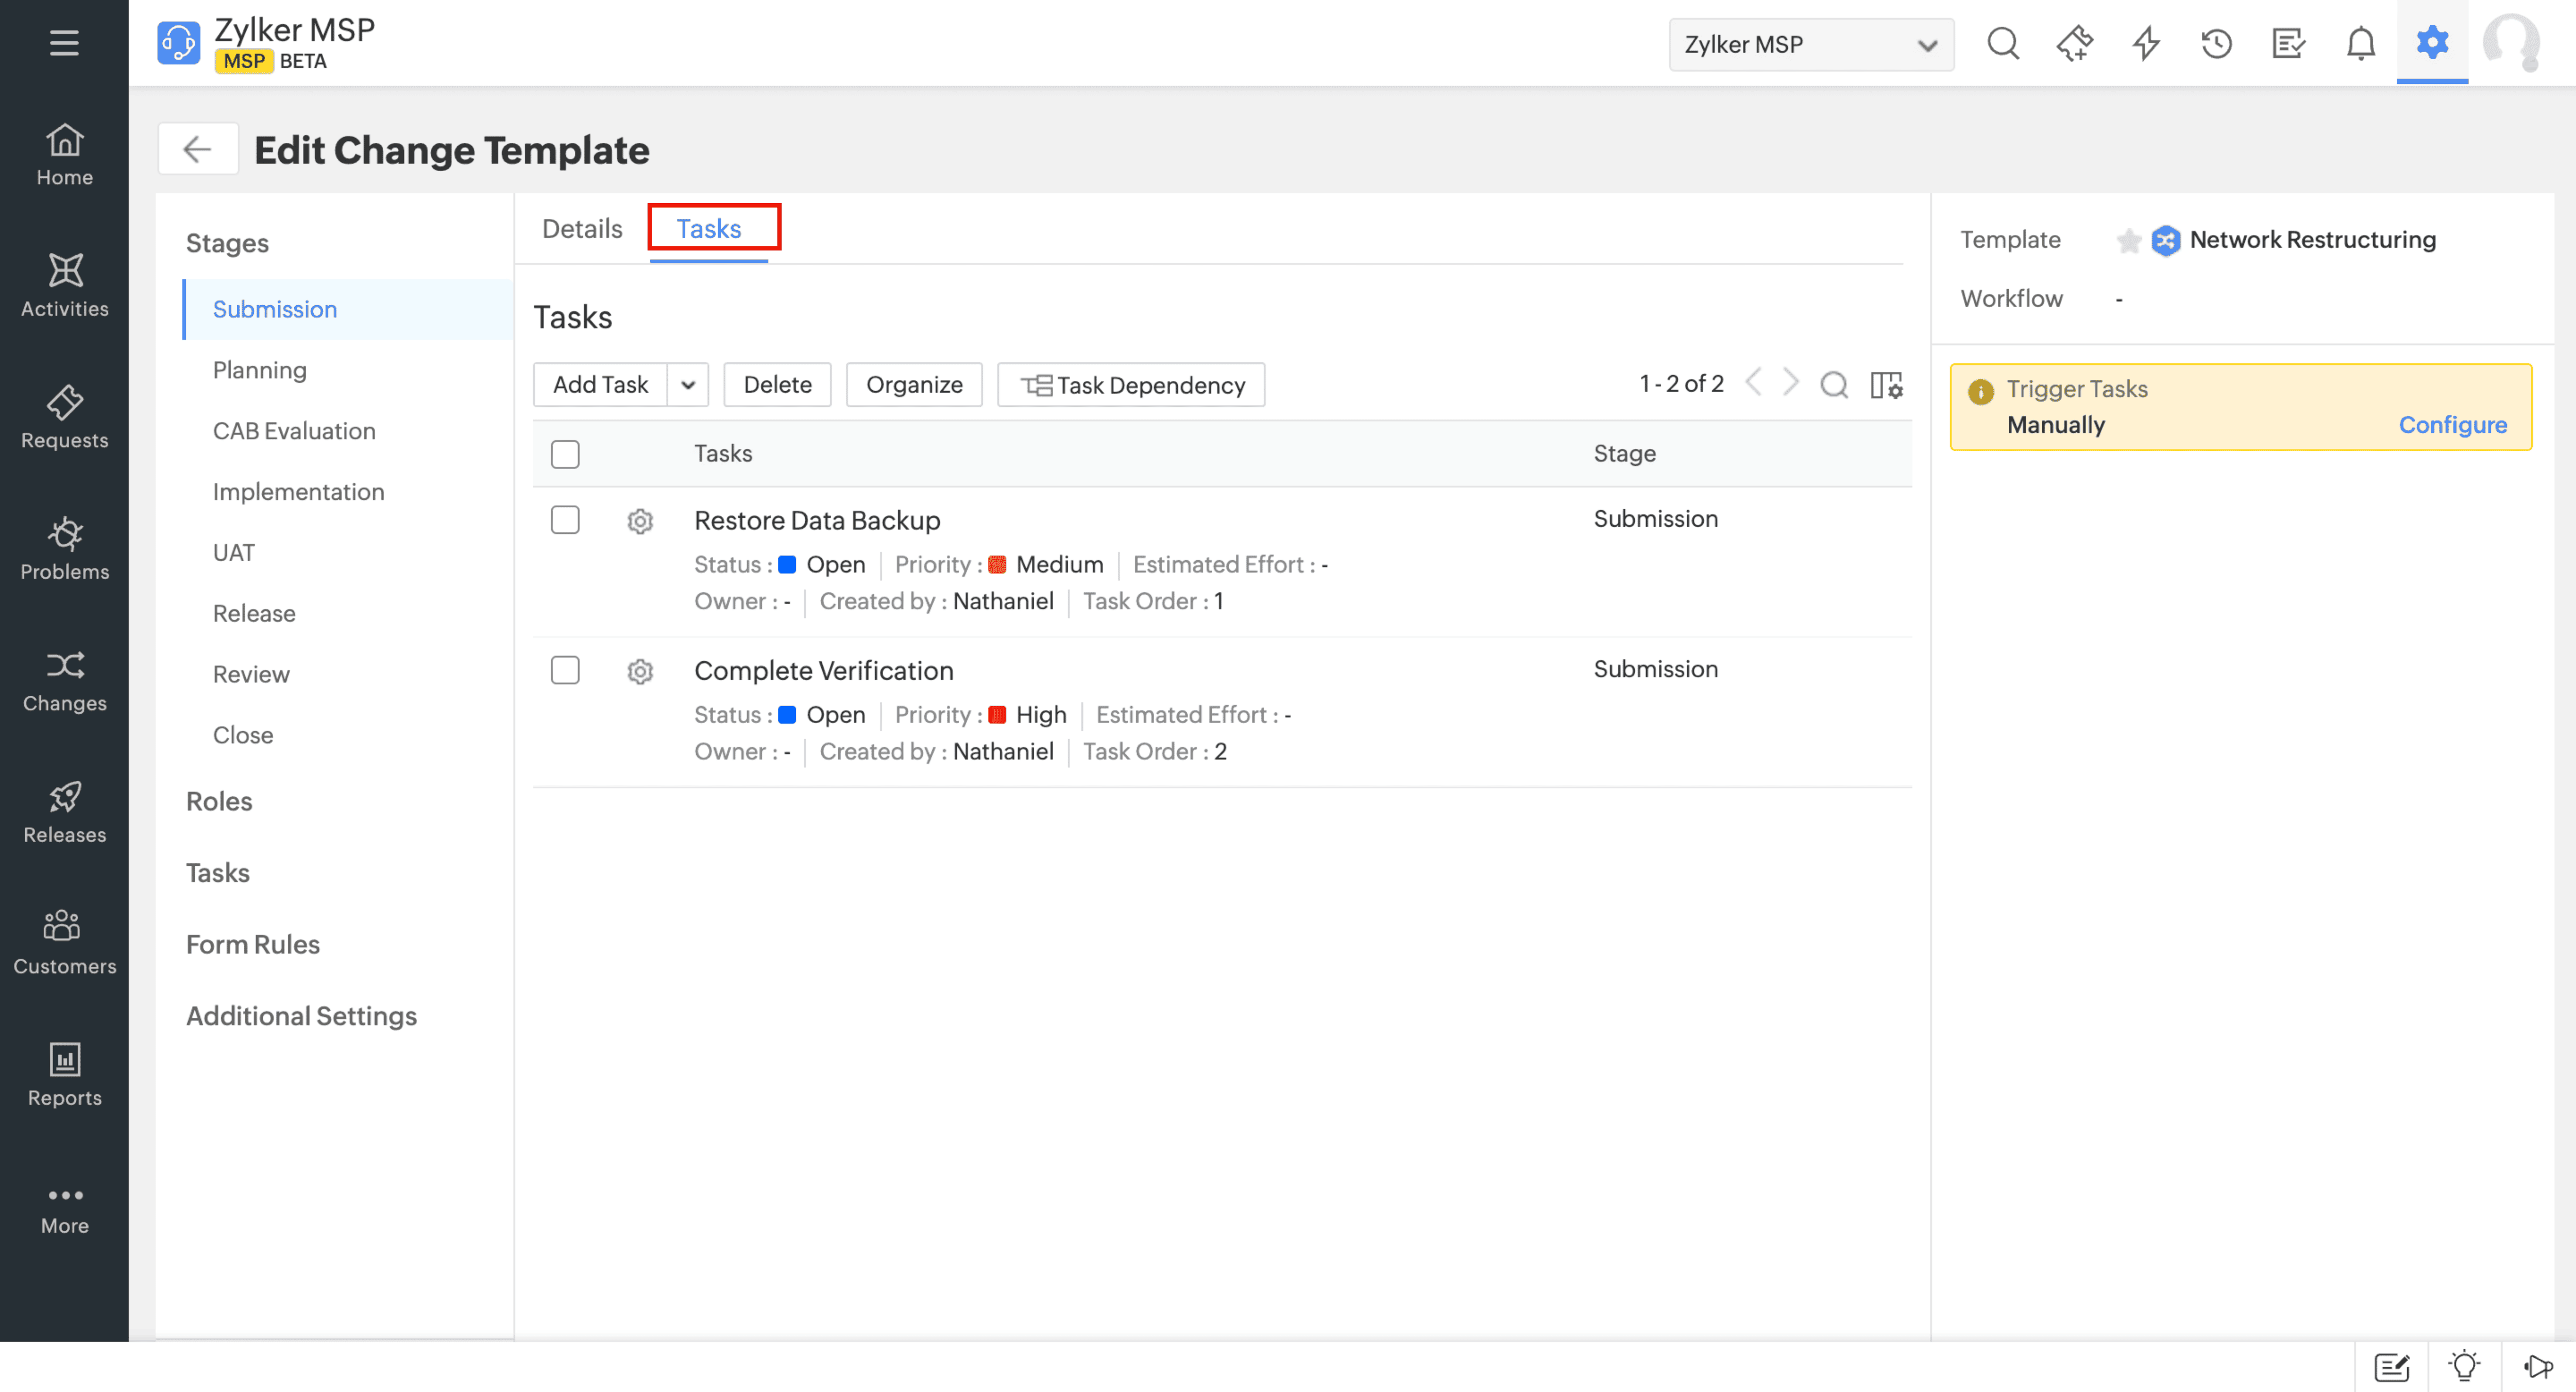2576x1392 pixels.
Task: Open the Problems module icon
Action: click(64, 534)
